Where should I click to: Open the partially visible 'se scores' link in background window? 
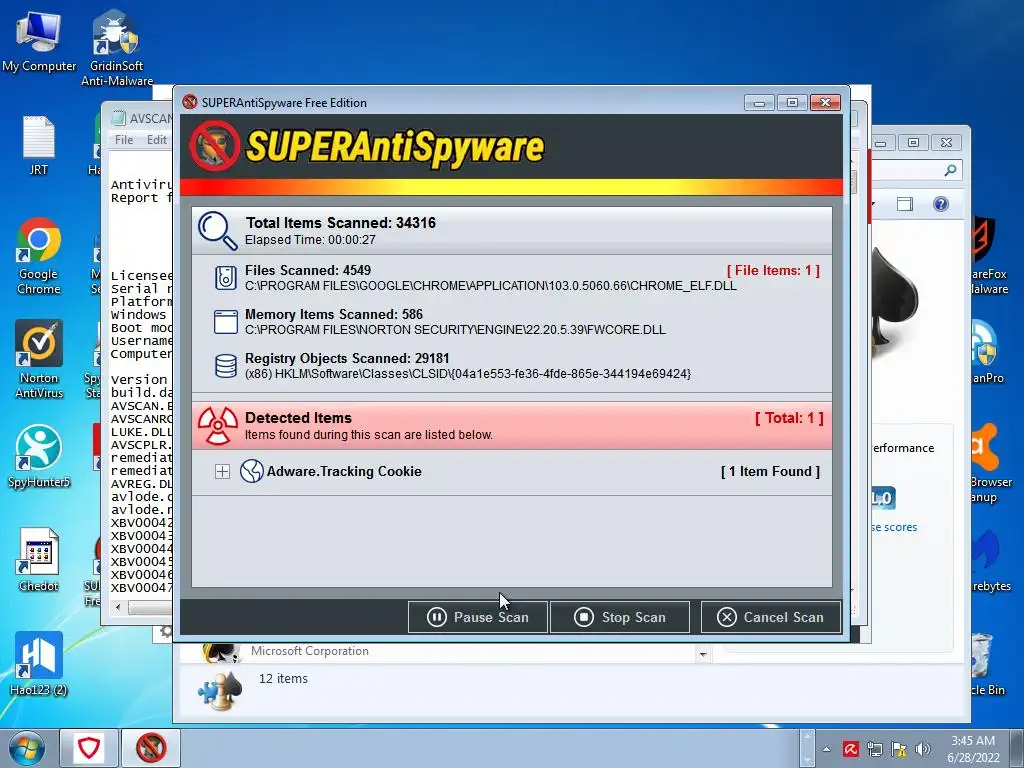894,527
